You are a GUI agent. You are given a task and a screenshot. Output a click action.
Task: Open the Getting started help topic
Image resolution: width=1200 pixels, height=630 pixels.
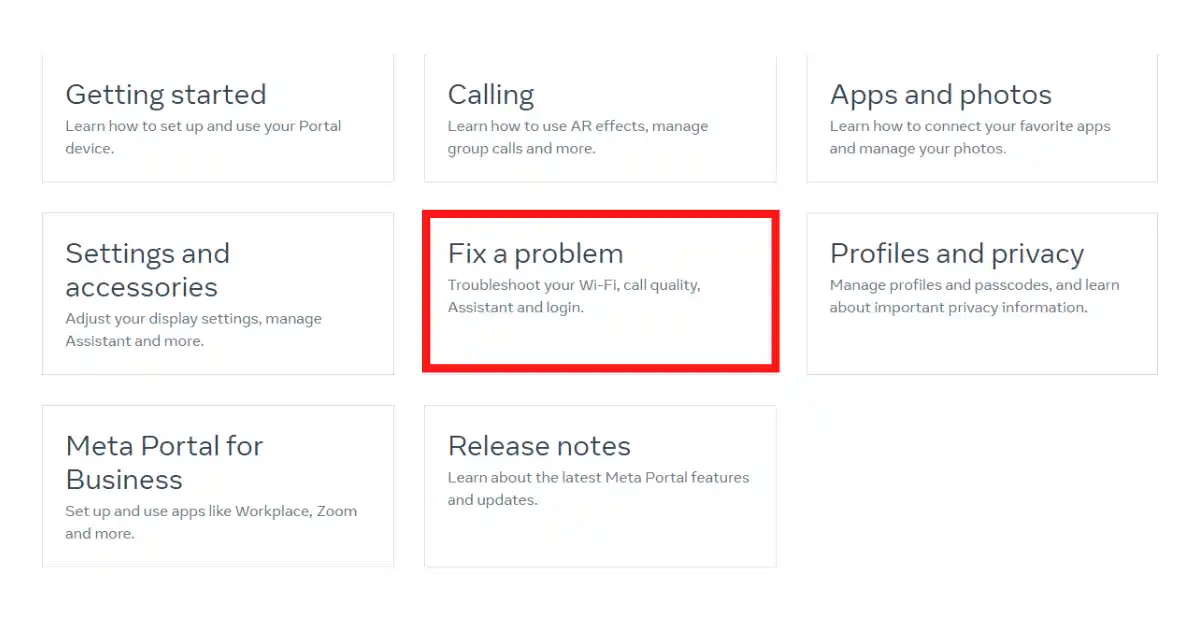[218, 118]
